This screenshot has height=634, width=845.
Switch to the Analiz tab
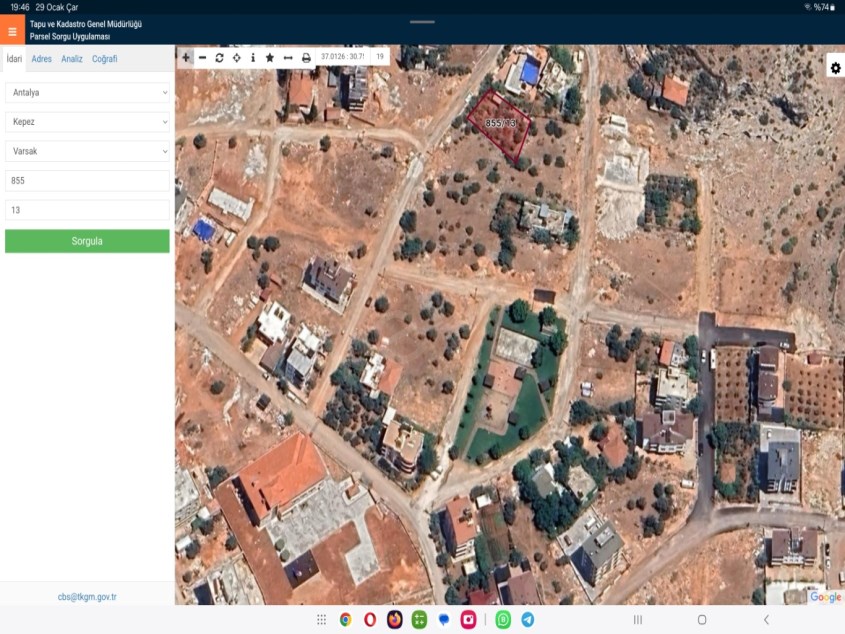click(x=72, y=59)
